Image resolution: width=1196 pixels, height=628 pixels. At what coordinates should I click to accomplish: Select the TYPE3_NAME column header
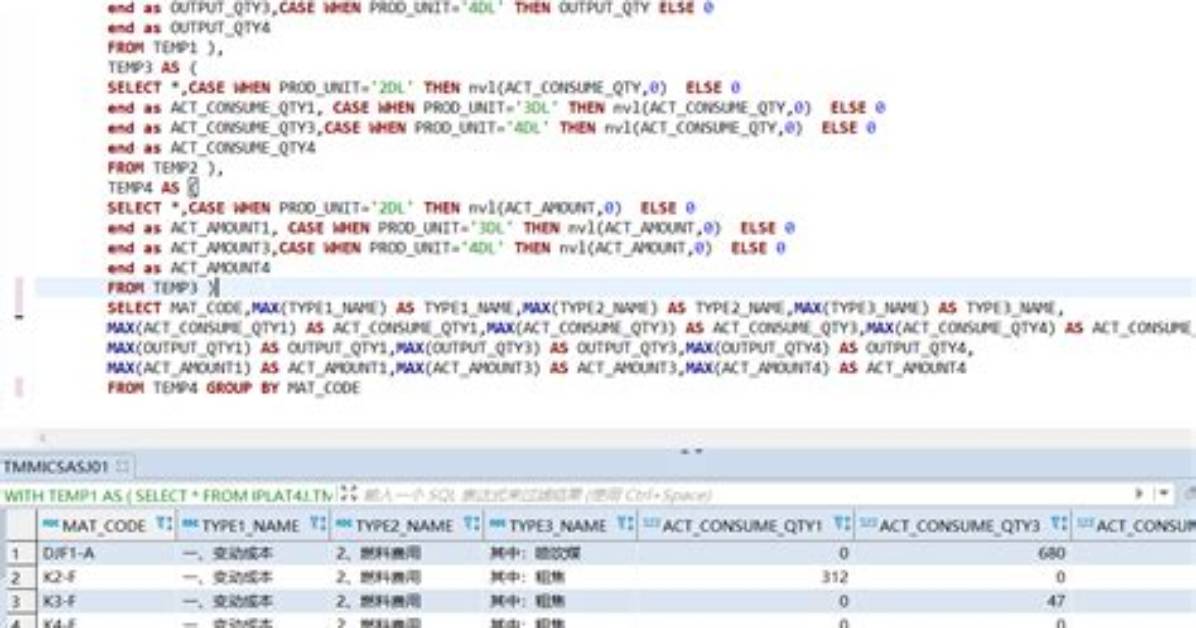pyautogui.click(x=561, y=525)
